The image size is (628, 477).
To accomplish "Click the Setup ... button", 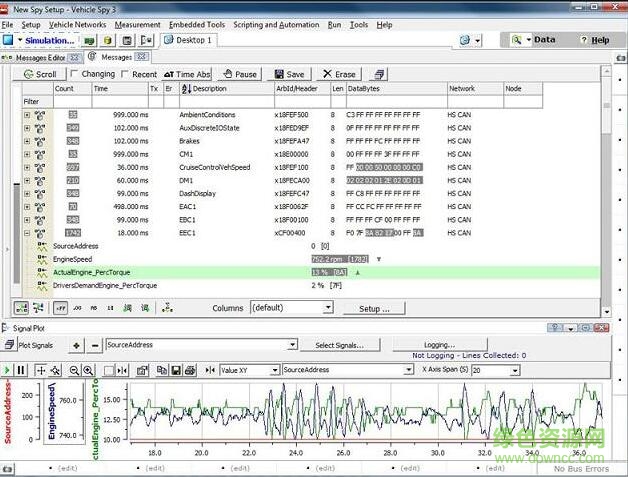I will (x=375, y=308).
